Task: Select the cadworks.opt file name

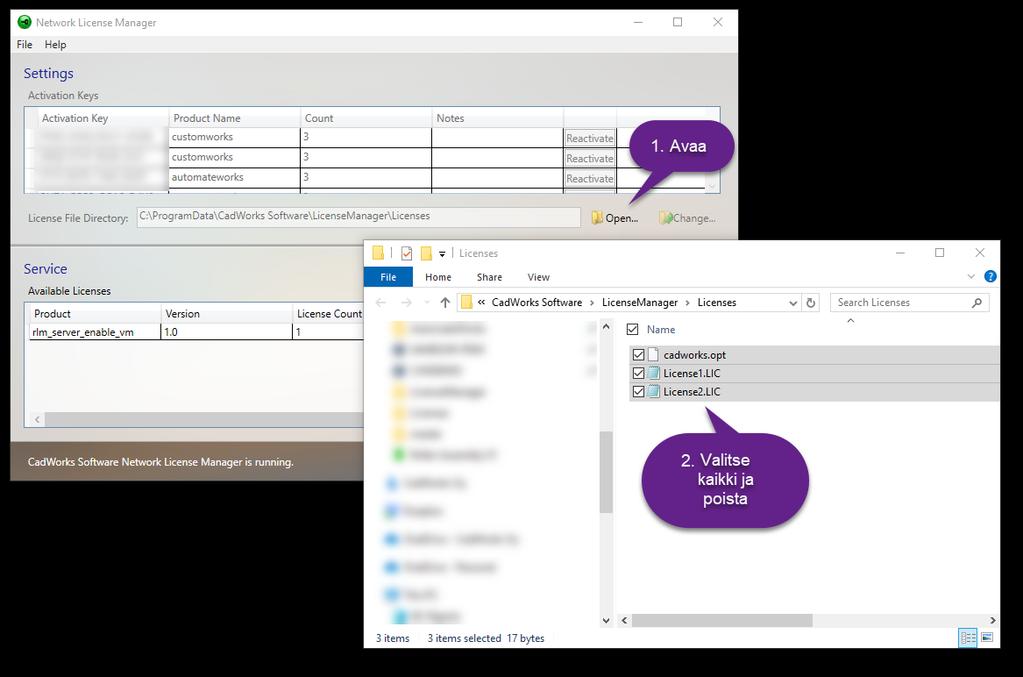Action: pos(694,355)
